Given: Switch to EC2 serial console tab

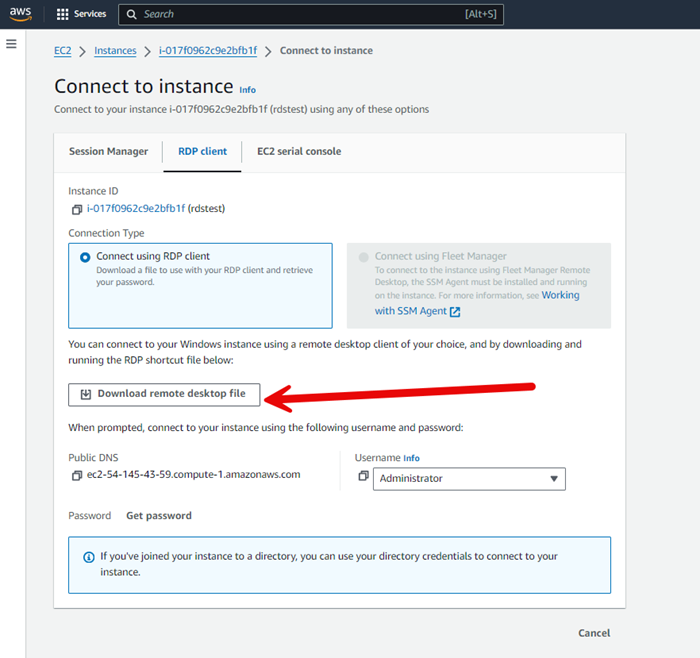Looking at the screenshot, I should coord(299,151).
